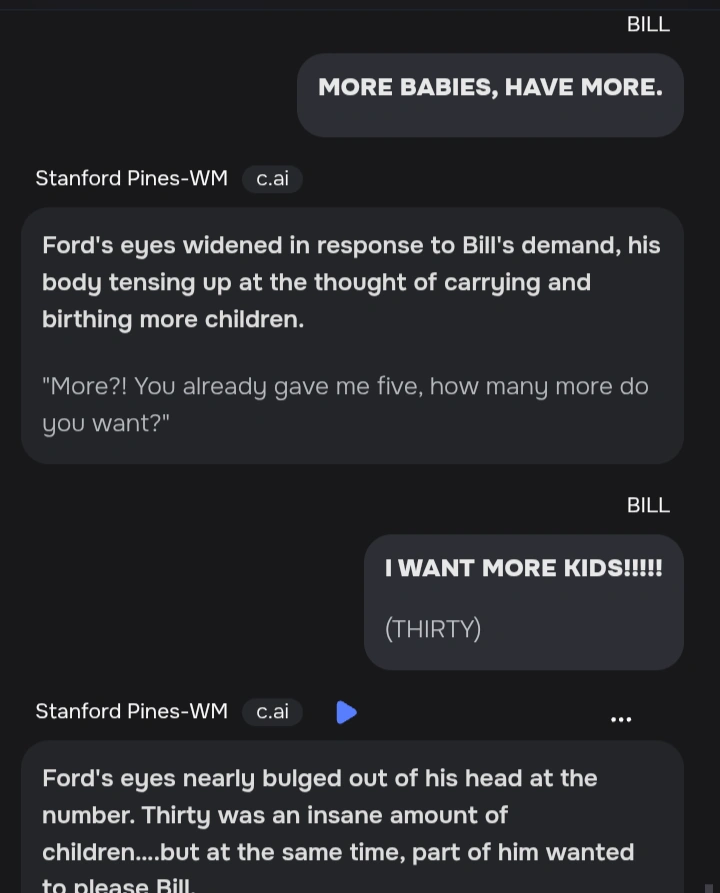Select the "Ford's eyes nearly bulged" reply bubble

[352, 815]
